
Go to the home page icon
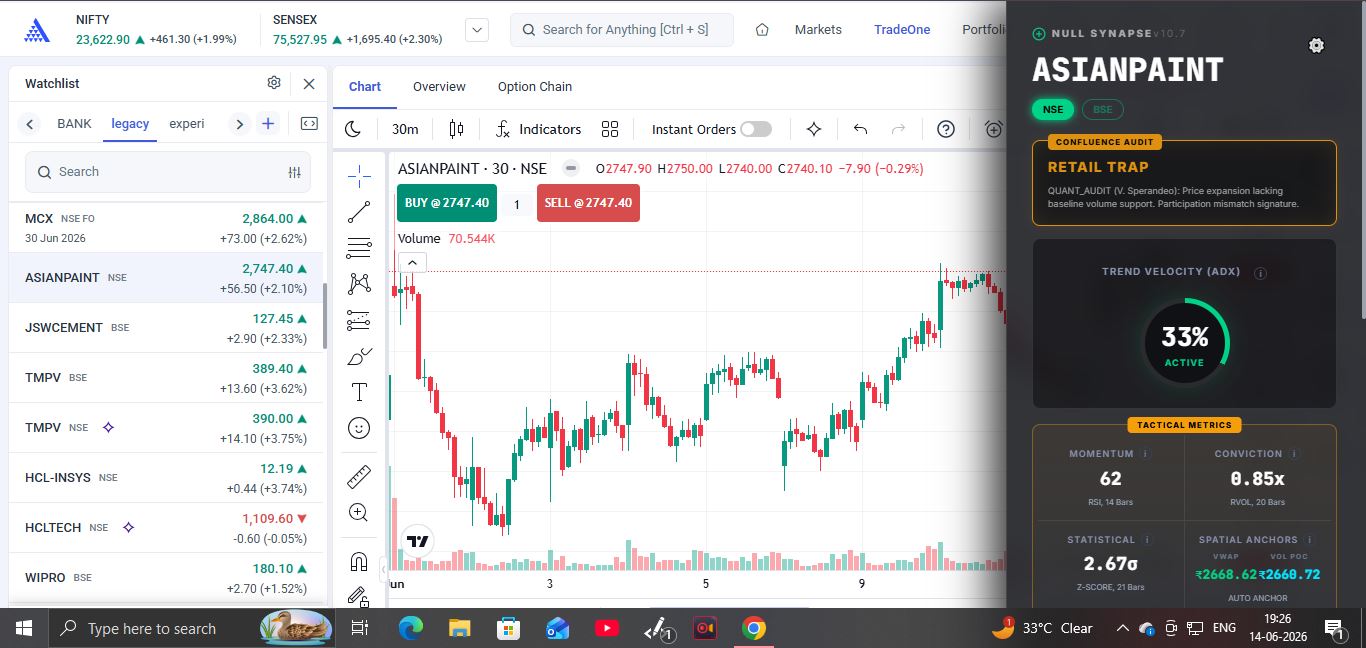tap(762, 30)
